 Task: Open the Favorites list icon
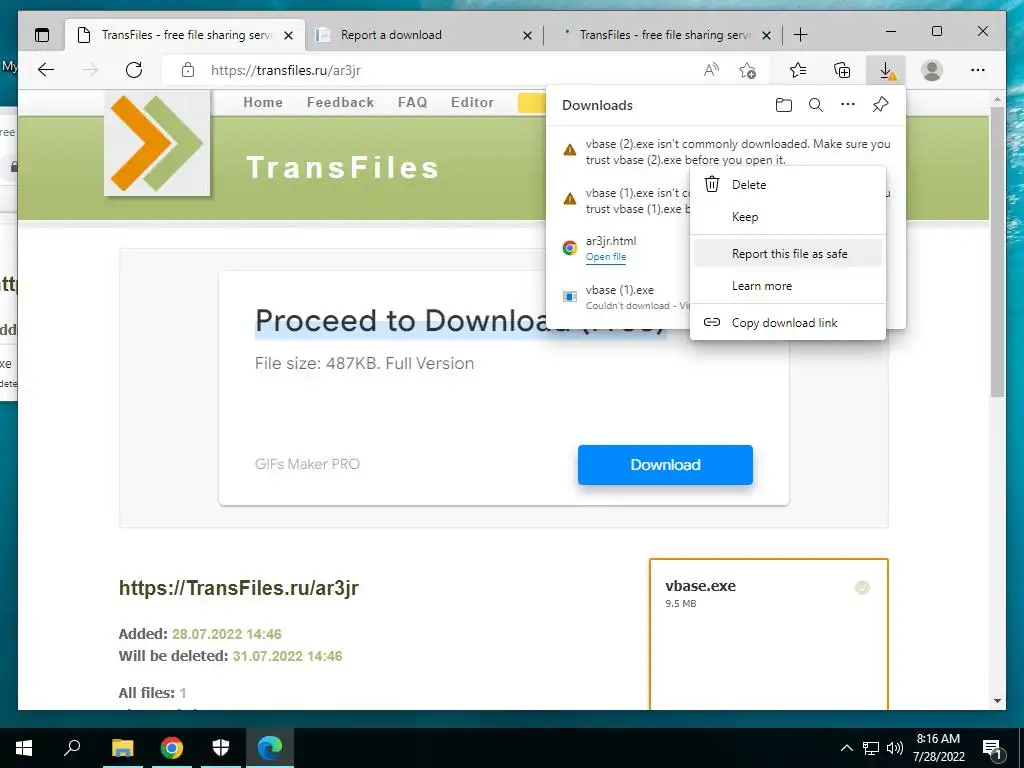pos(797,70)
